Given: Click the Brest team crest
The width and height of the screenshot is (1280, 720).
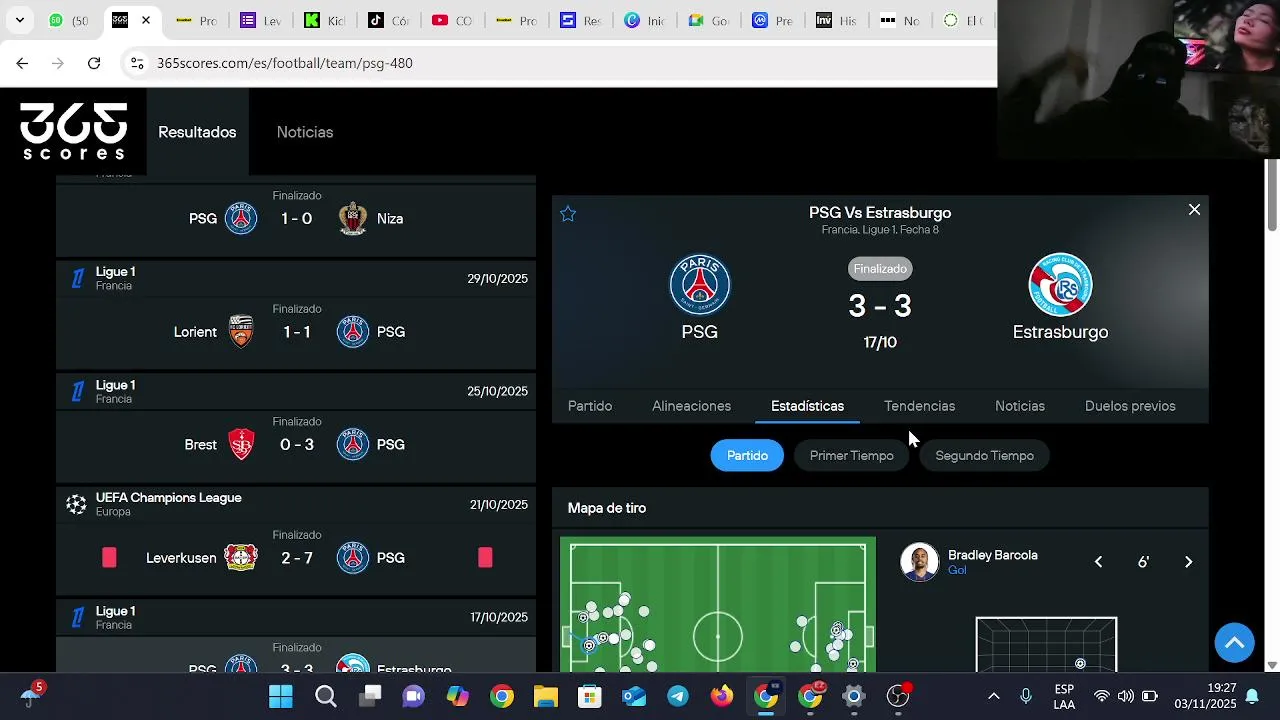Looking at the screenshot, I should tap(241, 445).
